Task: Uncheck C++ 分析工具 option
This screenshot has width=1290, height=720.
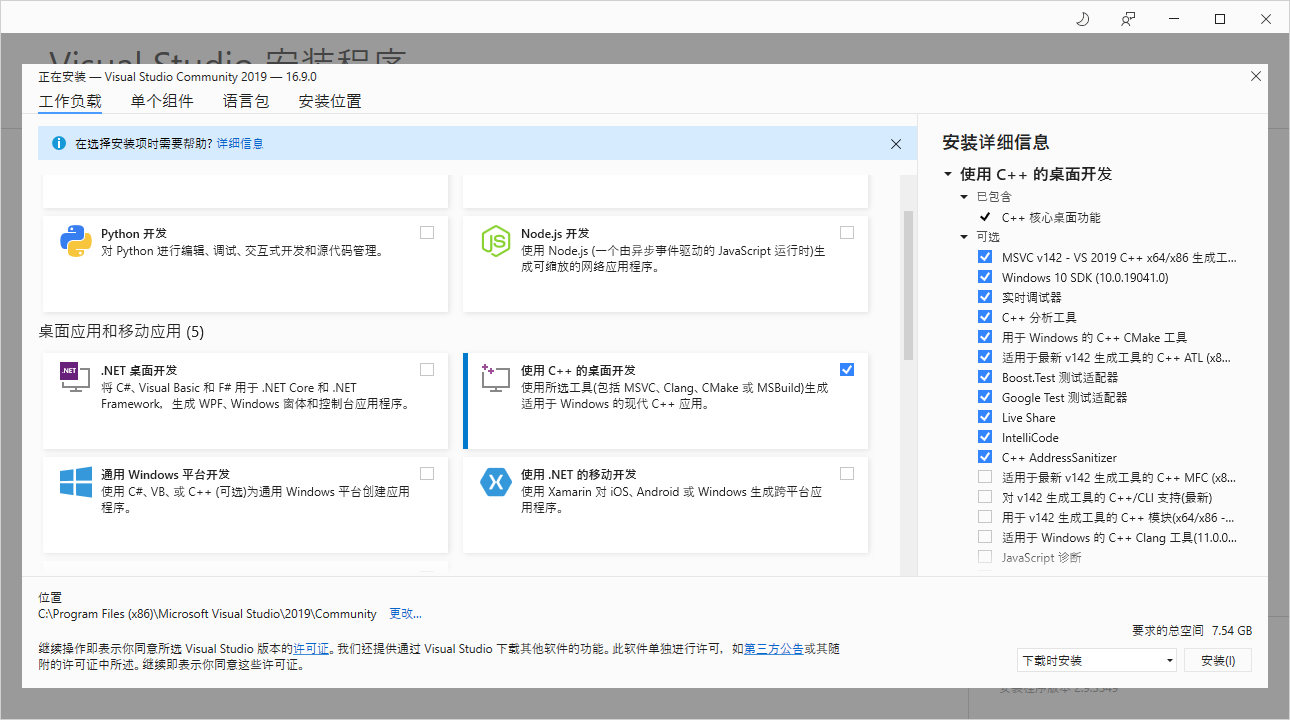Action: (x=985, y=317)
